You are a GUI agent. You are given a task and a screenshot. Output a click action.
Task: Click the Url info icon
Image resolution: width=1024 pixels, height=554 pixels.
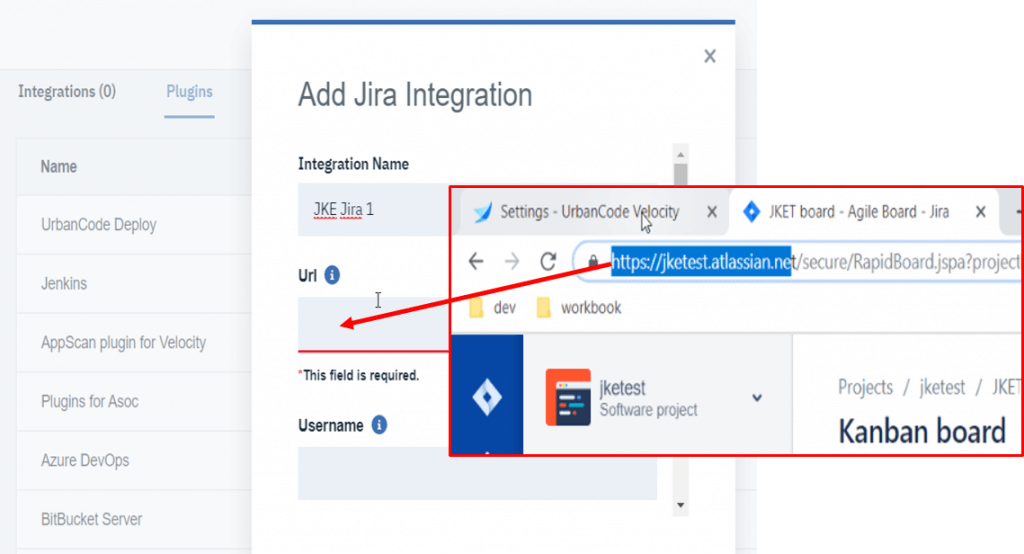click(333, 274)
